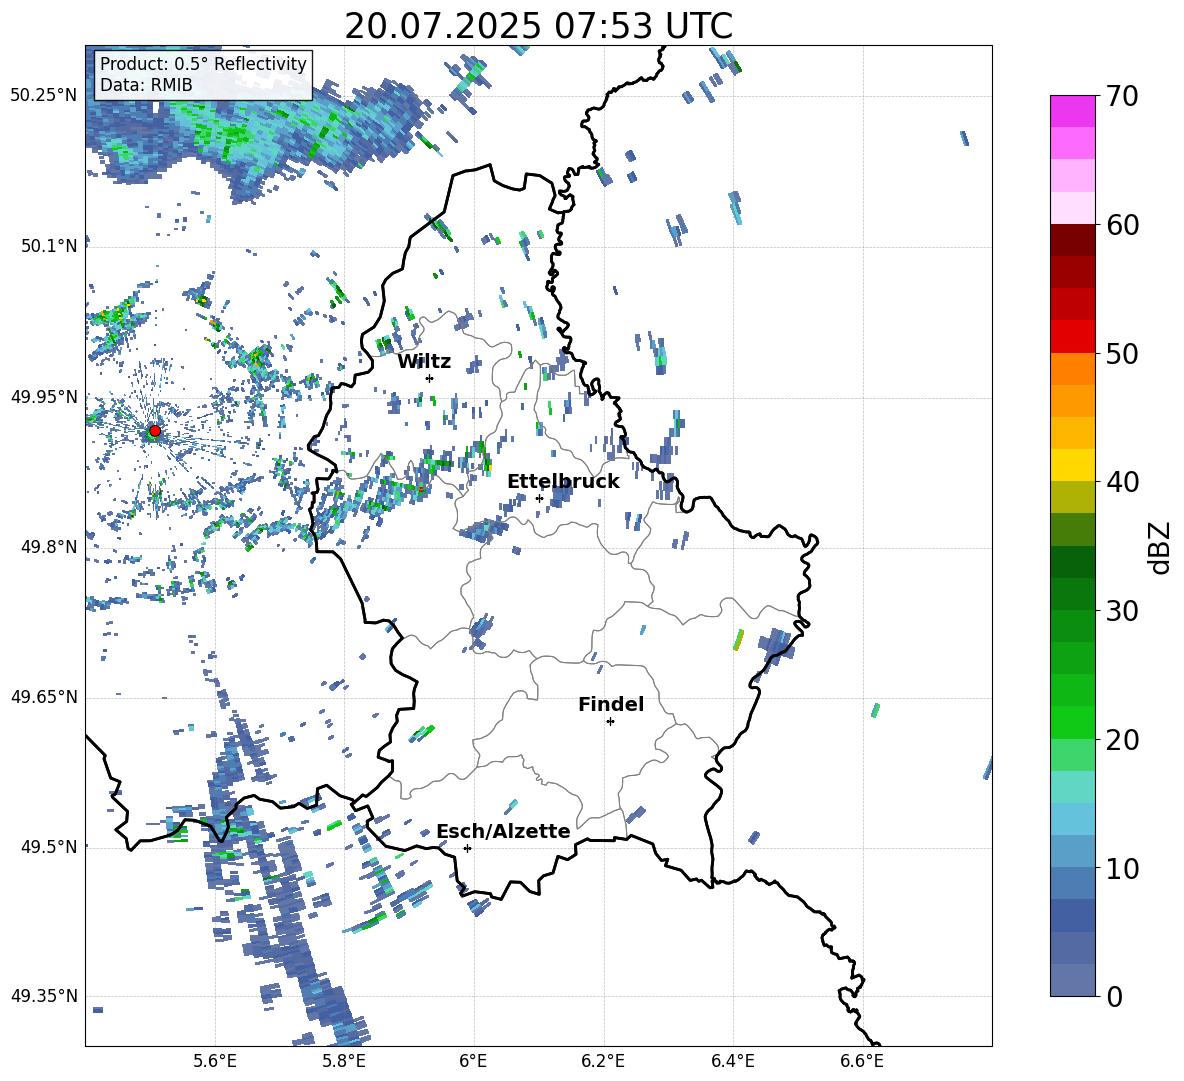This screenshot has width=1184, height=1081.
Task: Click the red radar location marker
Action: click(155, 431)
